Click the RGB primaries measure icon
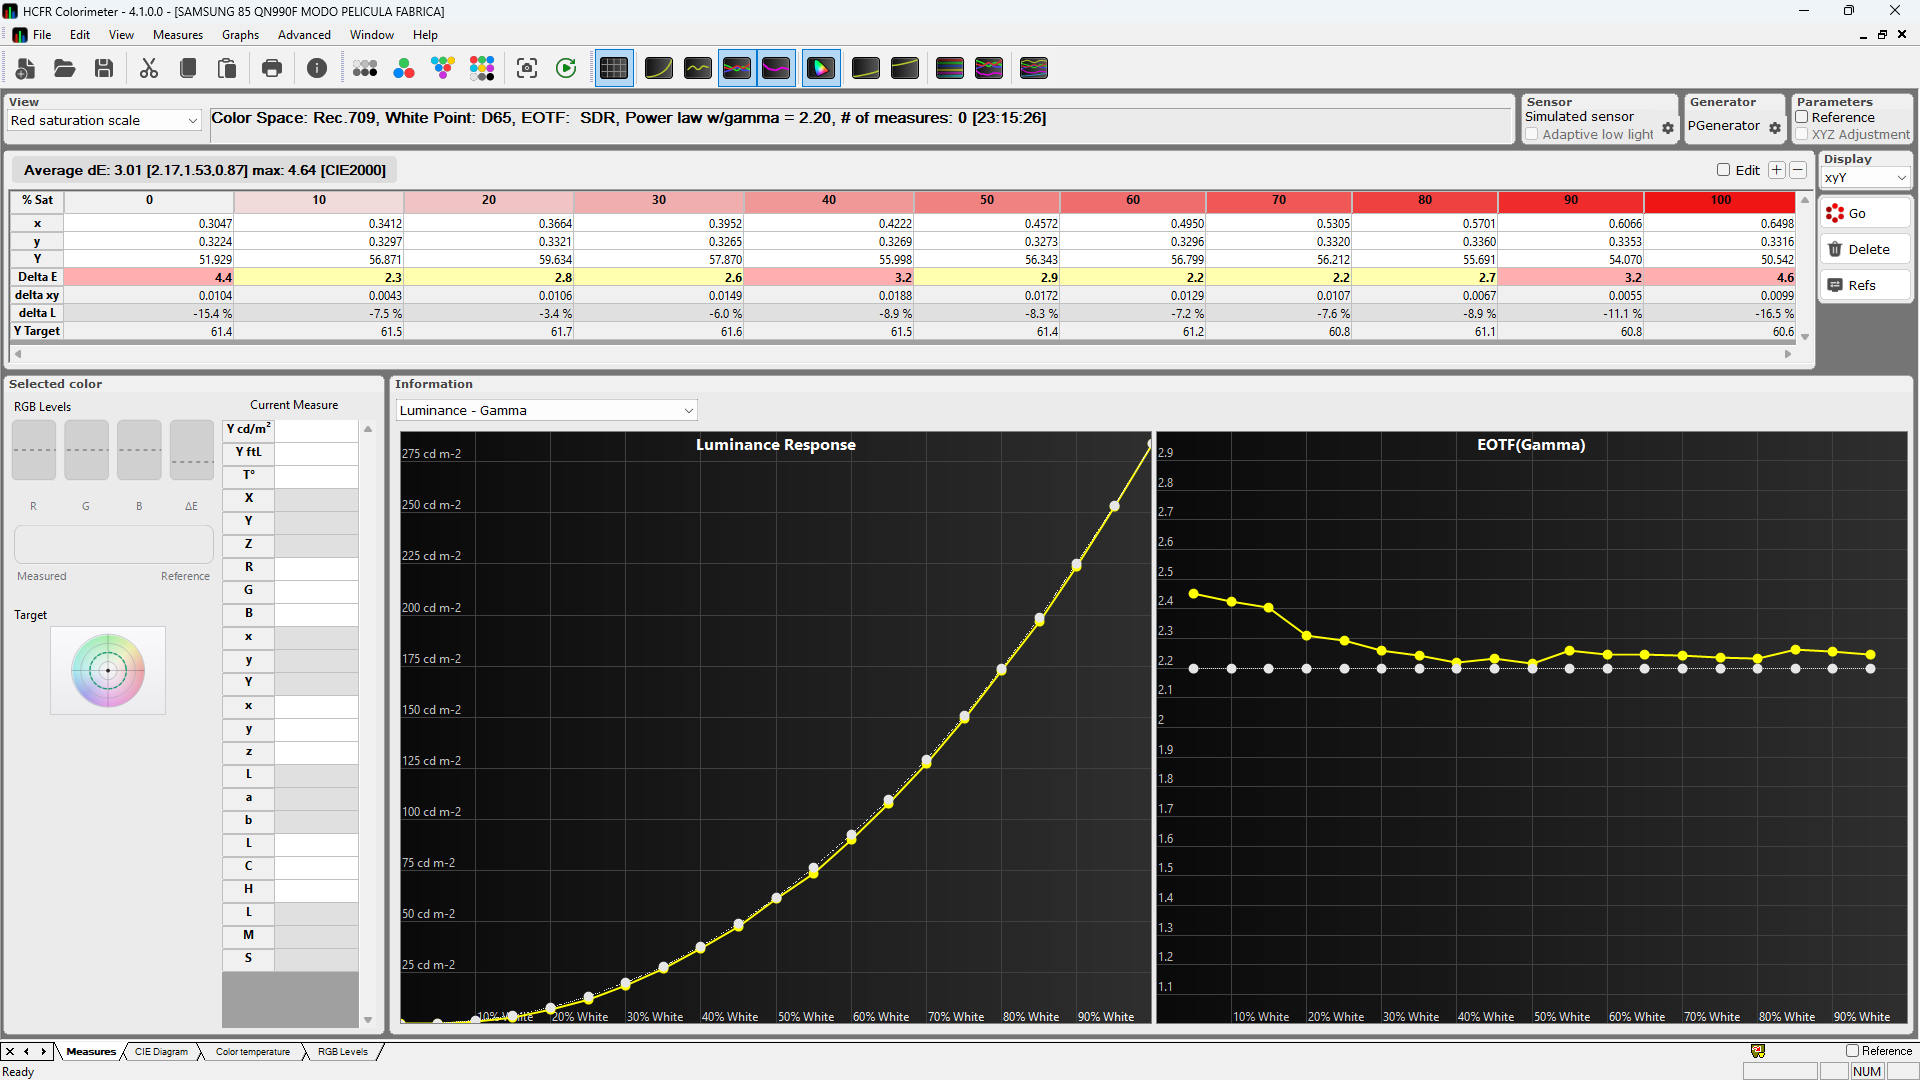This screenshot has height=1080, width=1920. (404, 68)
